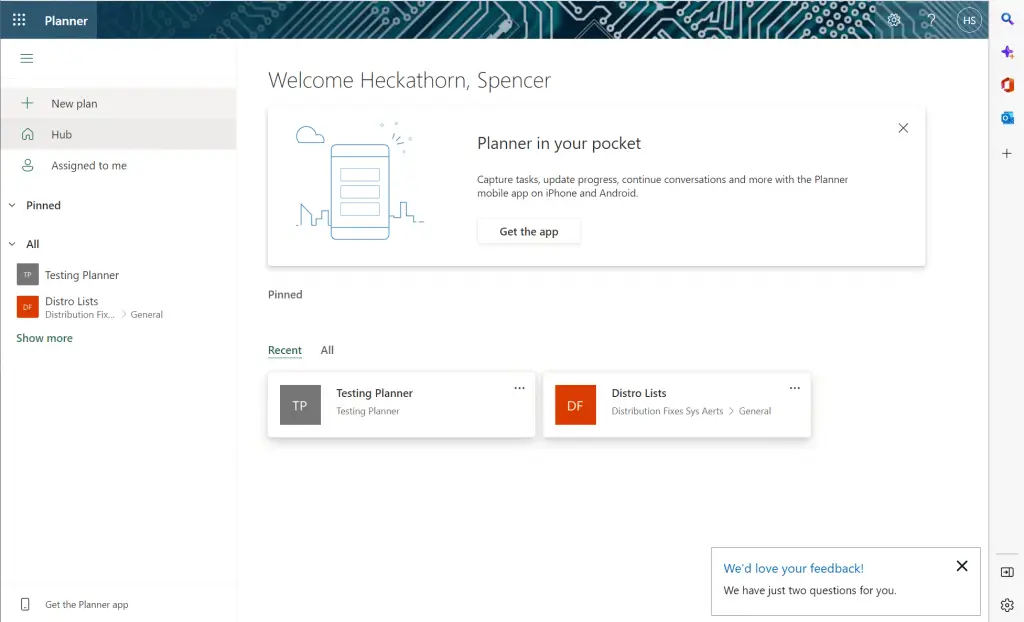Click the Hub home icon

coord(27,134)
